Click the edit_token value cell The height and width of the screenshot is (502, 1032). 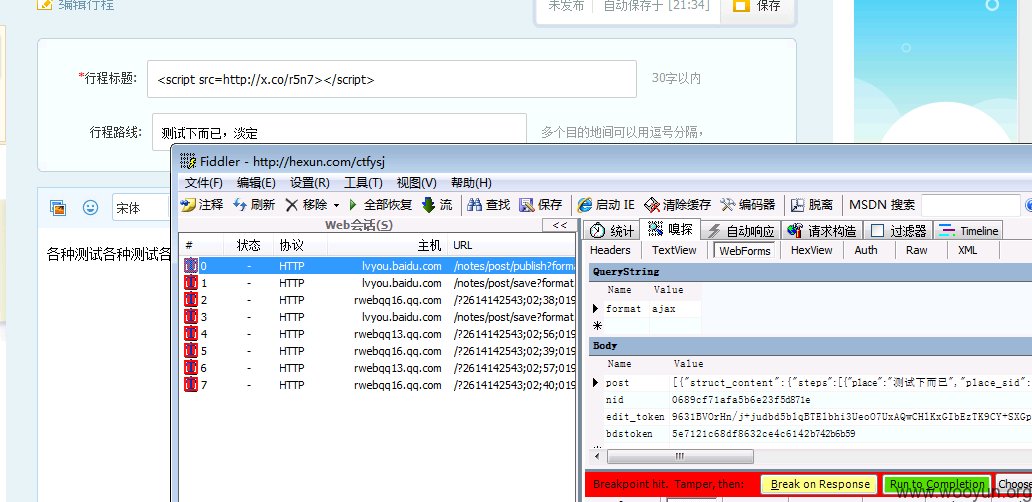click(x=850, y=416)
